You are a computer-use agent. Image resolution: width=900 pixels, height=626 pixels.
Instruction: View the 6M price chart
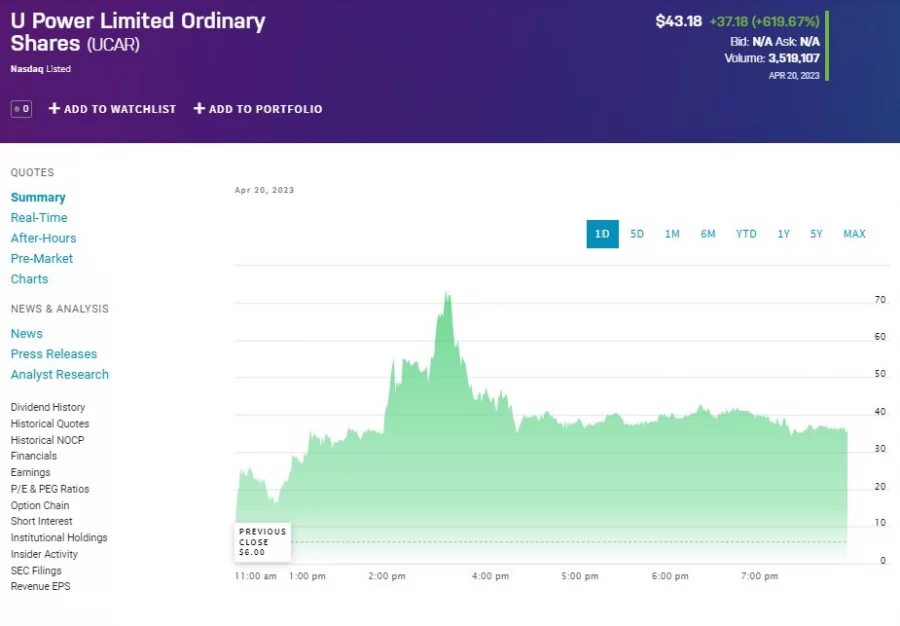pos(708,233)
